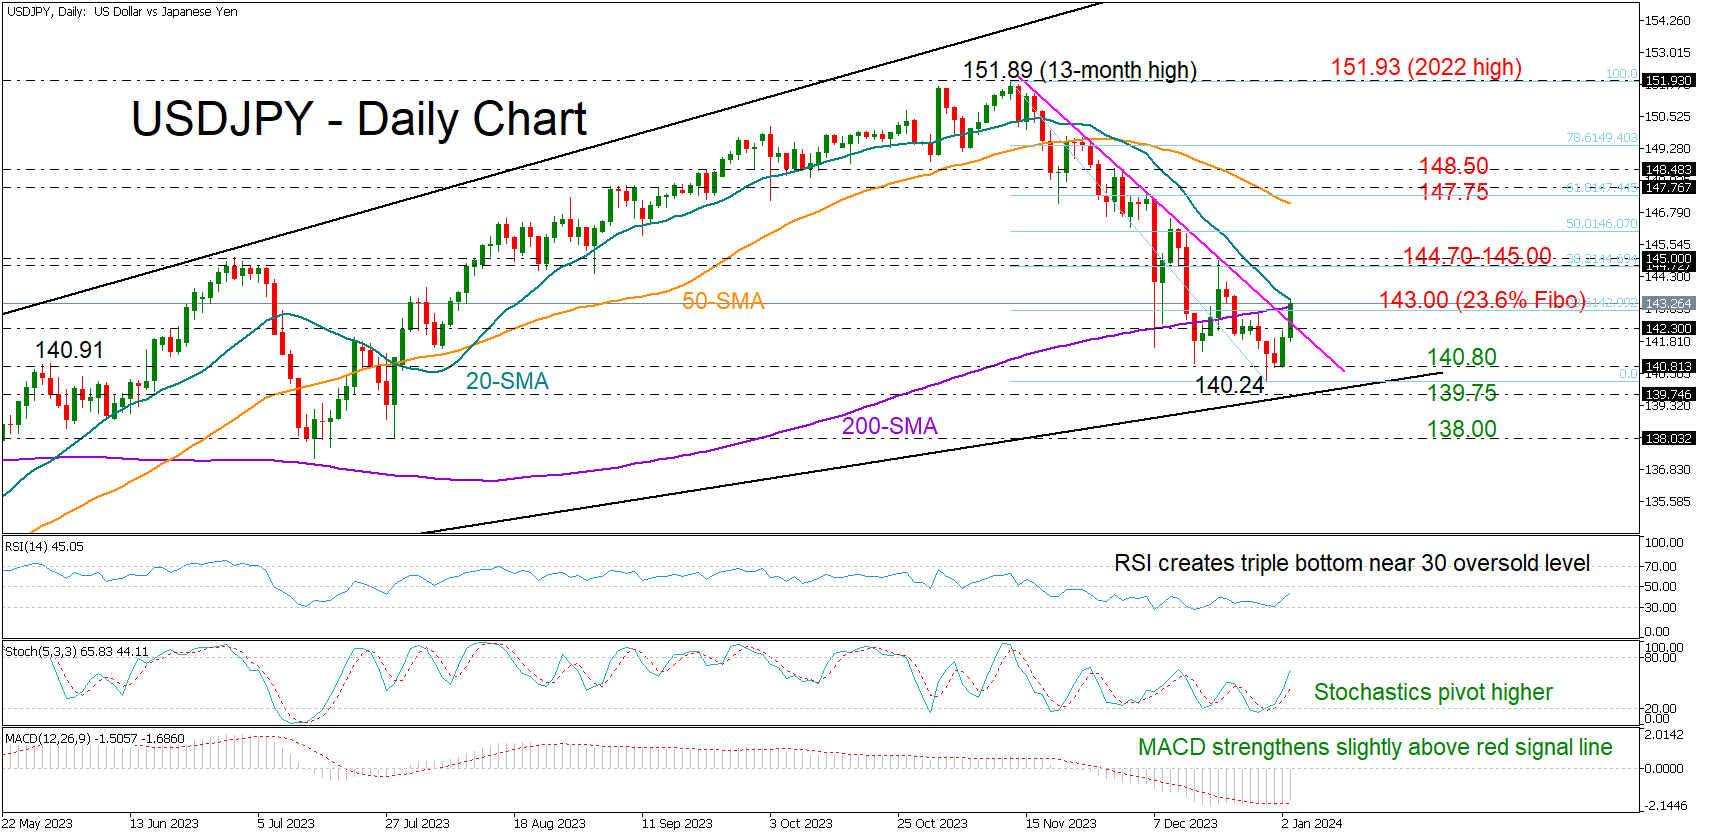1709x836 pixels.
Task: Click the MACD -2.1446 scale value
Action: point(1665,805)
